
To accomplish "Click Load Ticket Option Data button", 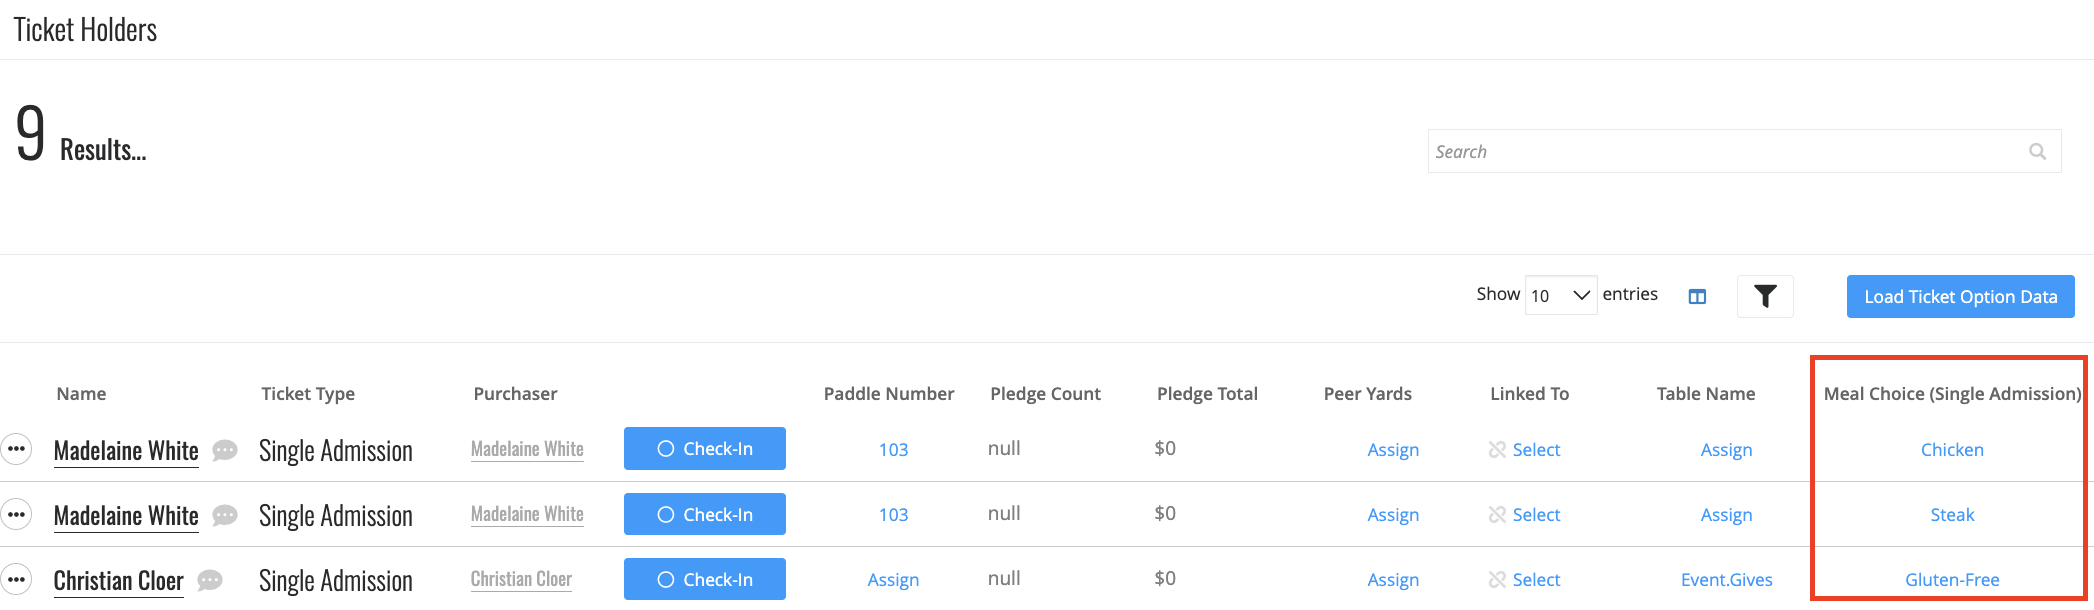I will [x=1960, y=297].
